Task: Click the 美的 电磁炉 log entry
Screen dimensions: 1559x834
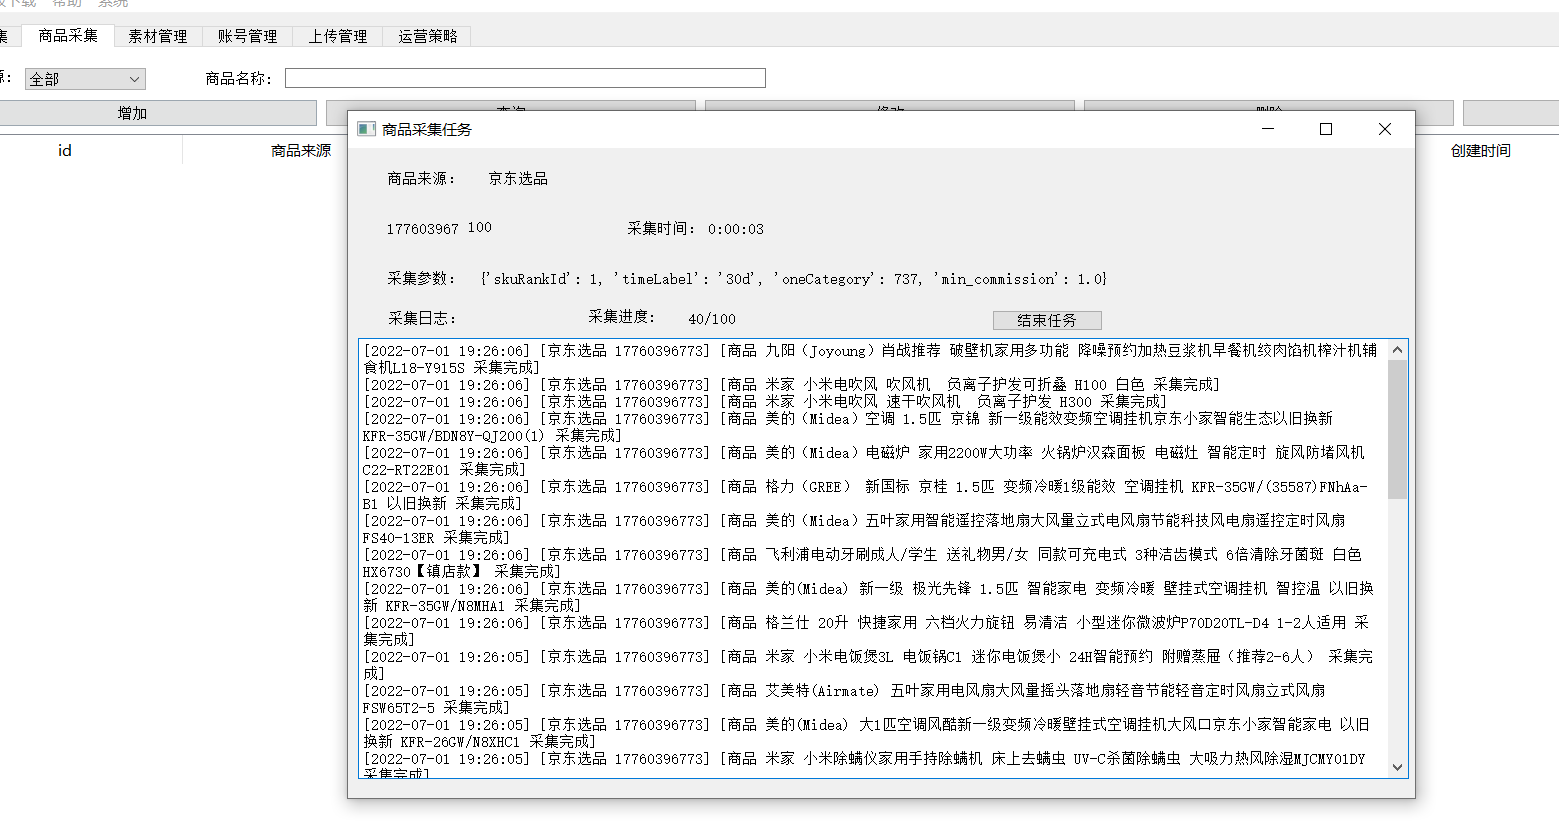Action: pyautogui.click(x=864, y=461)
